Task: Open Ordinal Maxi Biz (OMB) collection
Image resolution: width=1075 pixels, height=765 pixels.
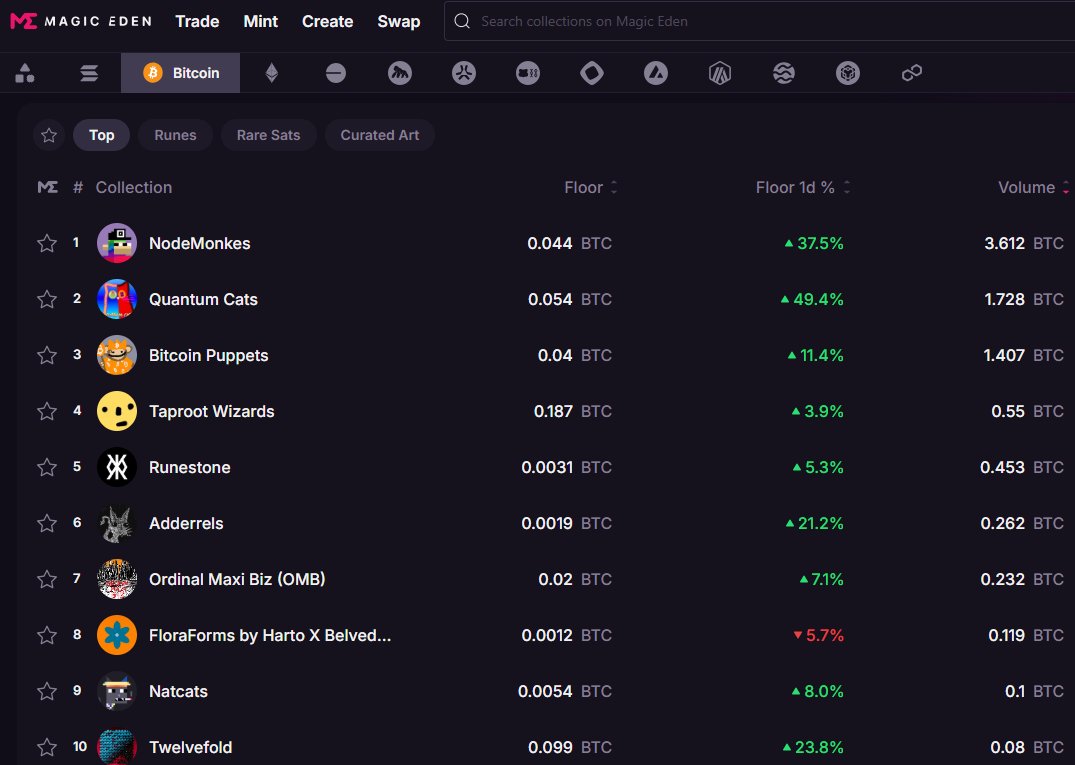Action: coord(237,579)
